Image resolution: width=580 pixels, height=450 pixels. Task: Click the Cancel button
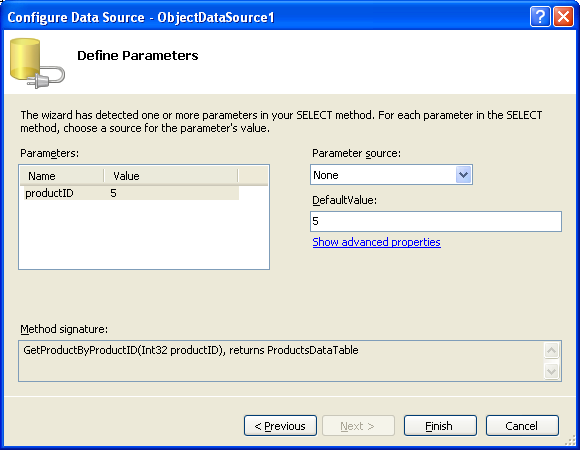point(522,426)
